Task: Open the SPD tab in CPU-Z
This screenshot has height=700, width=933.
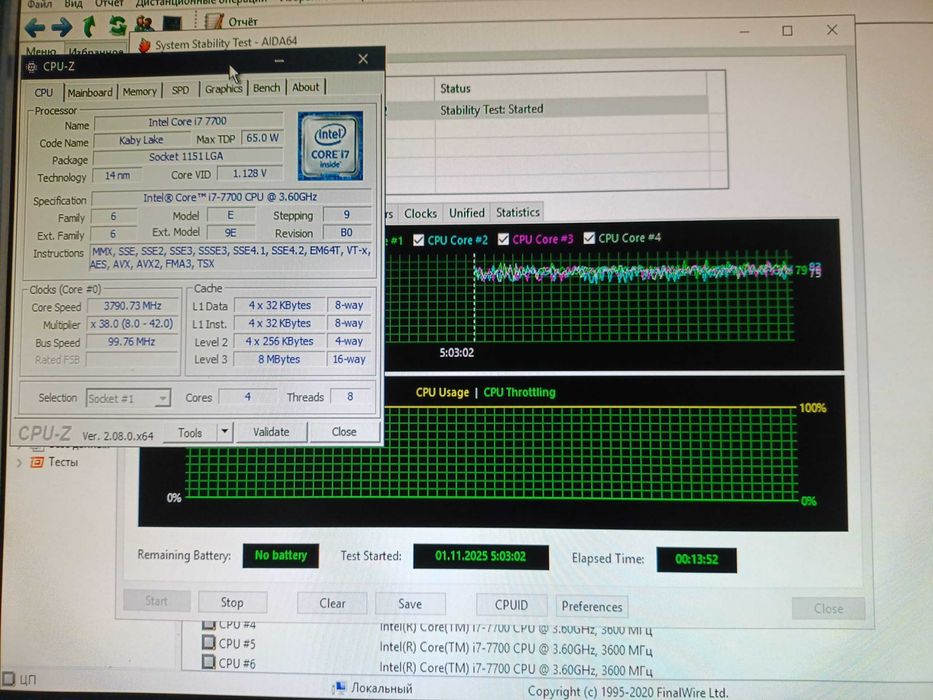Action: pos(180,90)
